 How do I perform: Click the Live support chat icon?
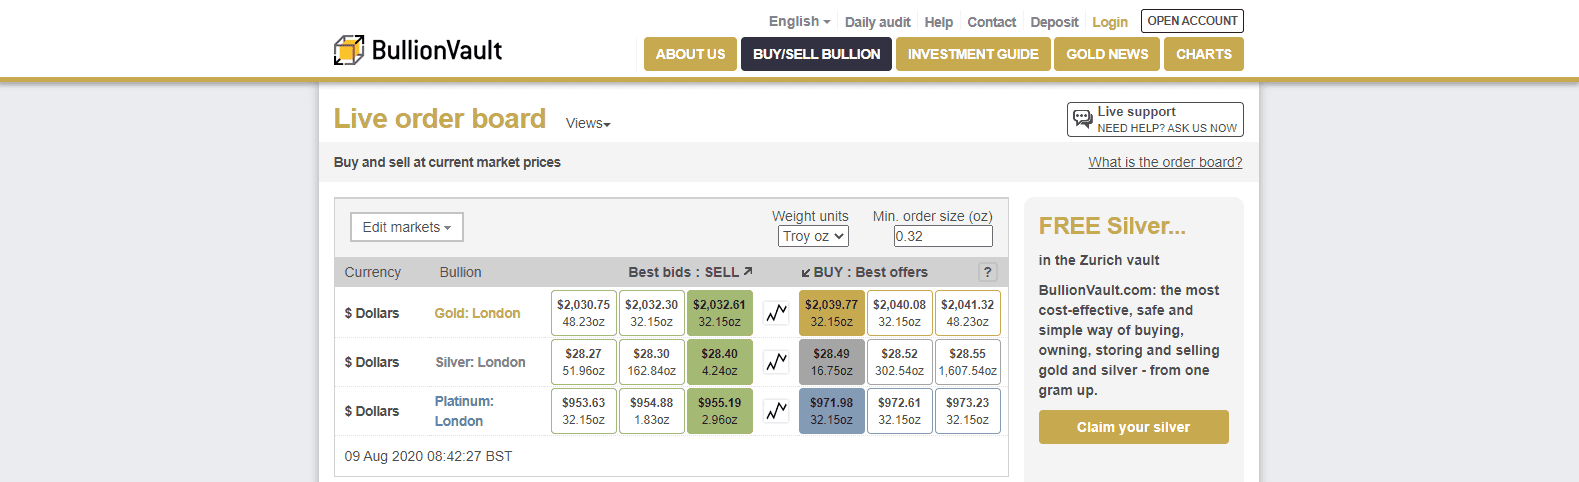tap(1082, 120)
